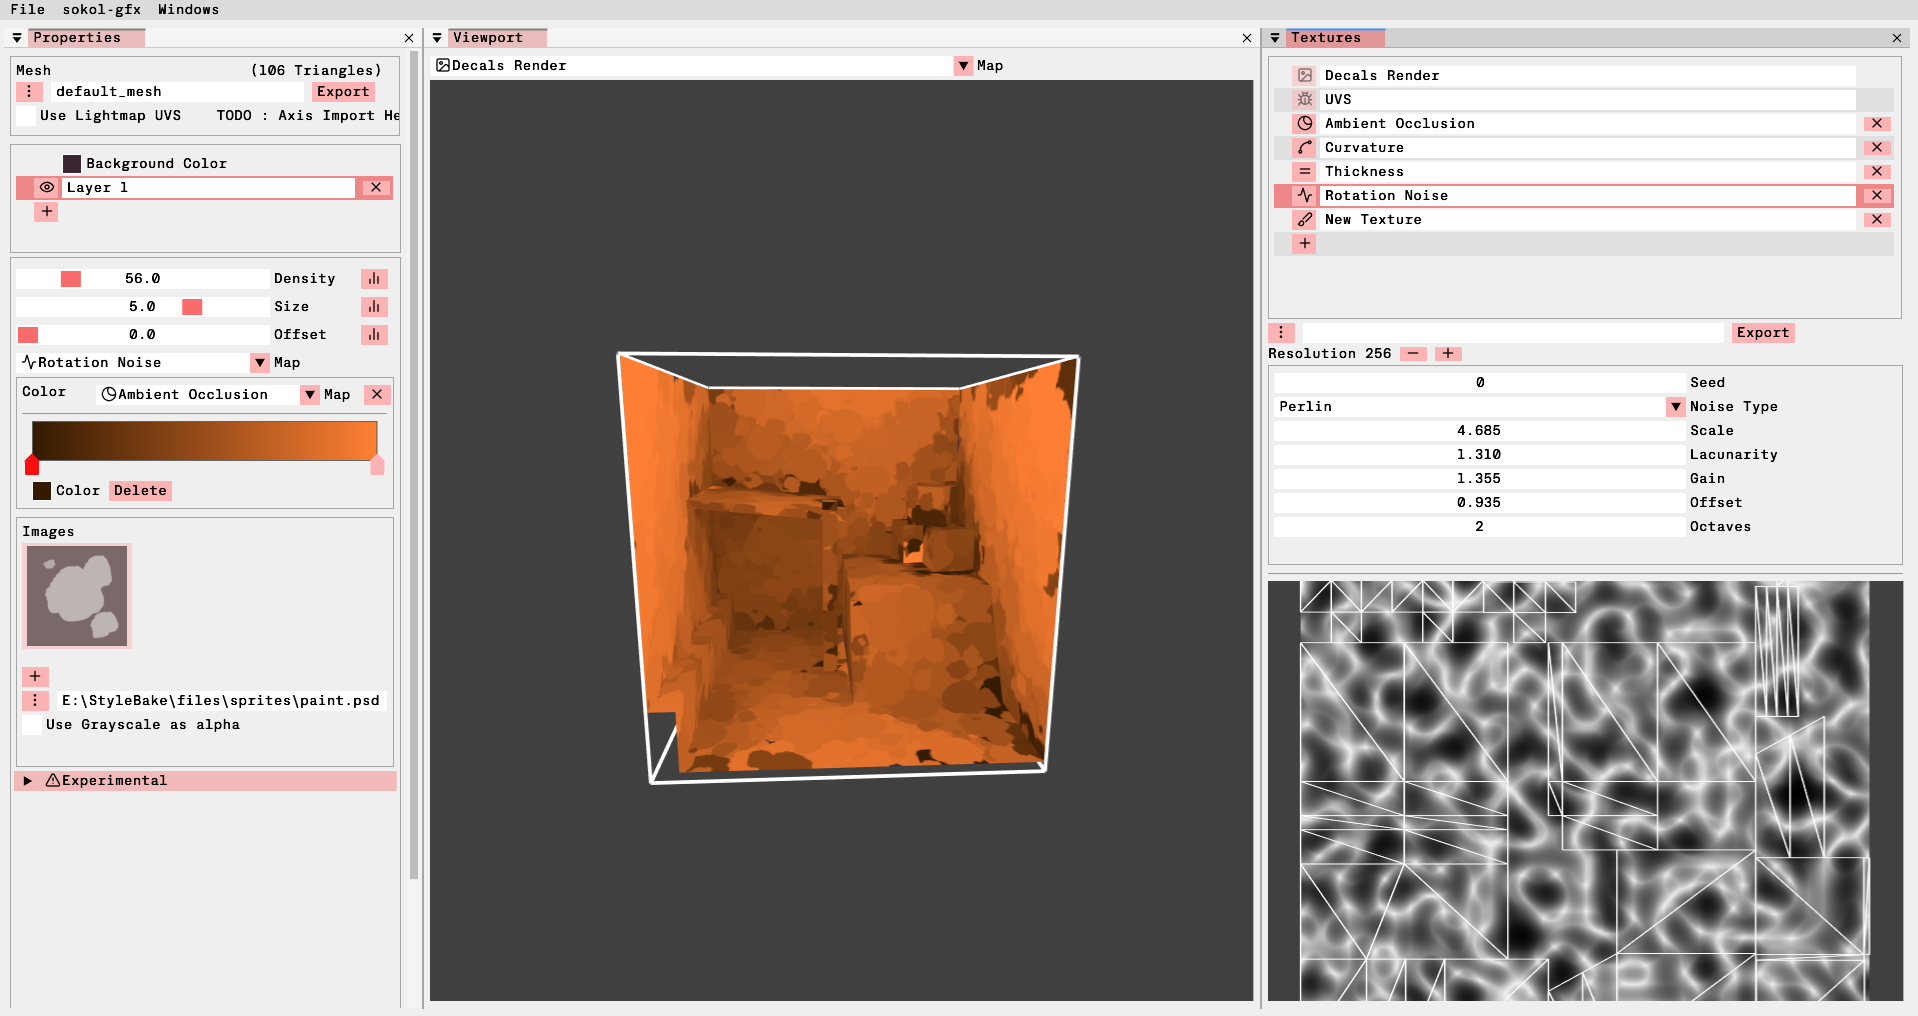Image resolution: width=1918 pixels, height=1016 pixels.
Task: Open Rotation Noise map dropdown in Properties
Action: tap(260, 362)
